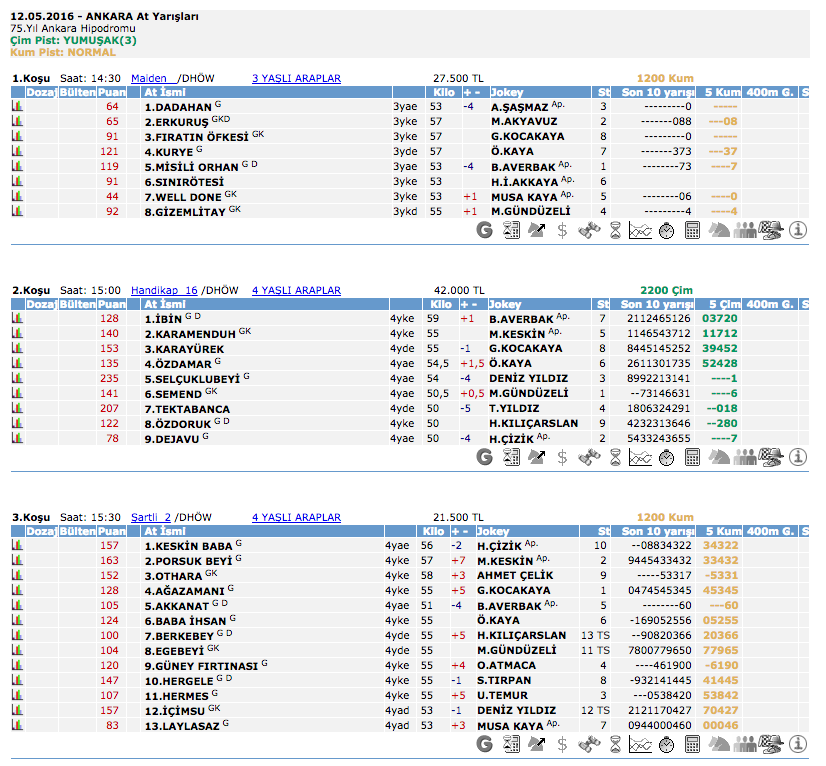Open the Maiden race type link
This screenshot has height=766, width=826.
click(149, 78)
